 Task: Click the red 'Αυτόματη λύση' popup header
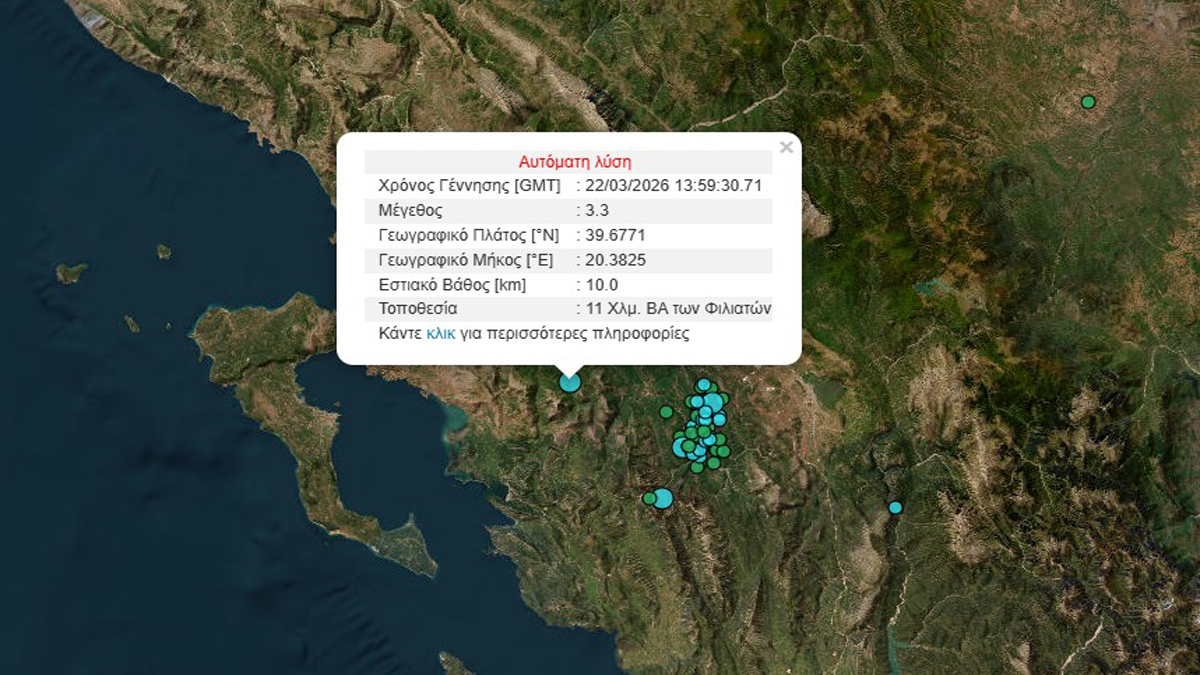[574, 161]
